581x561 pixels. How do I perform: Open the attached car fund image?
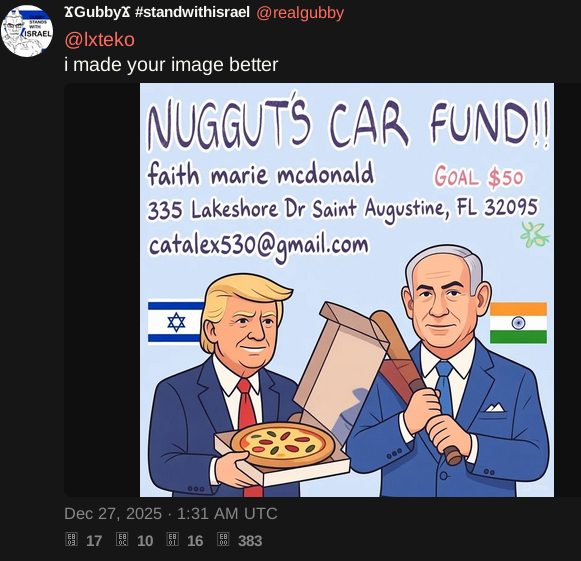coord(347,290)
